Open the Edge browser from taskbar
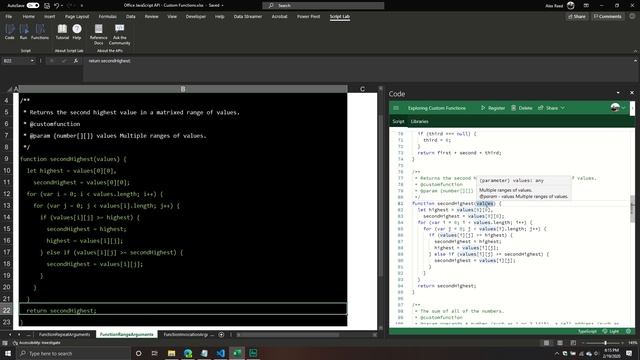The image size is (640, 360). [188, 353]
